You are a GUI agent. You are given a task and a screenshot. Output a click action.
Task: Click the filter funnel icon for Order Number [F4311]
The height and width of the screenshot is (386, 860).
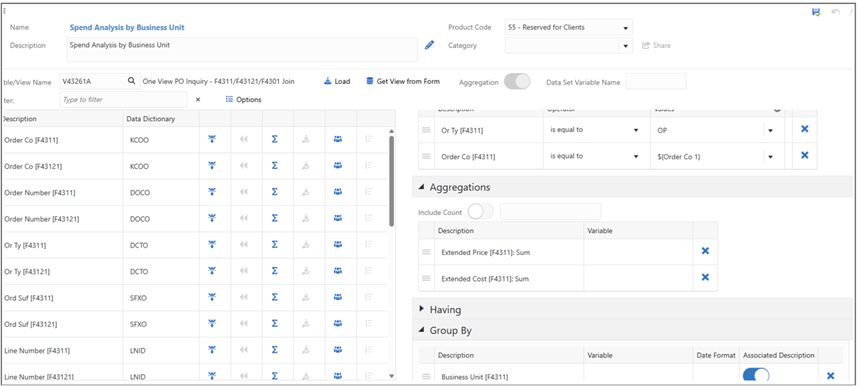[212, 192]
